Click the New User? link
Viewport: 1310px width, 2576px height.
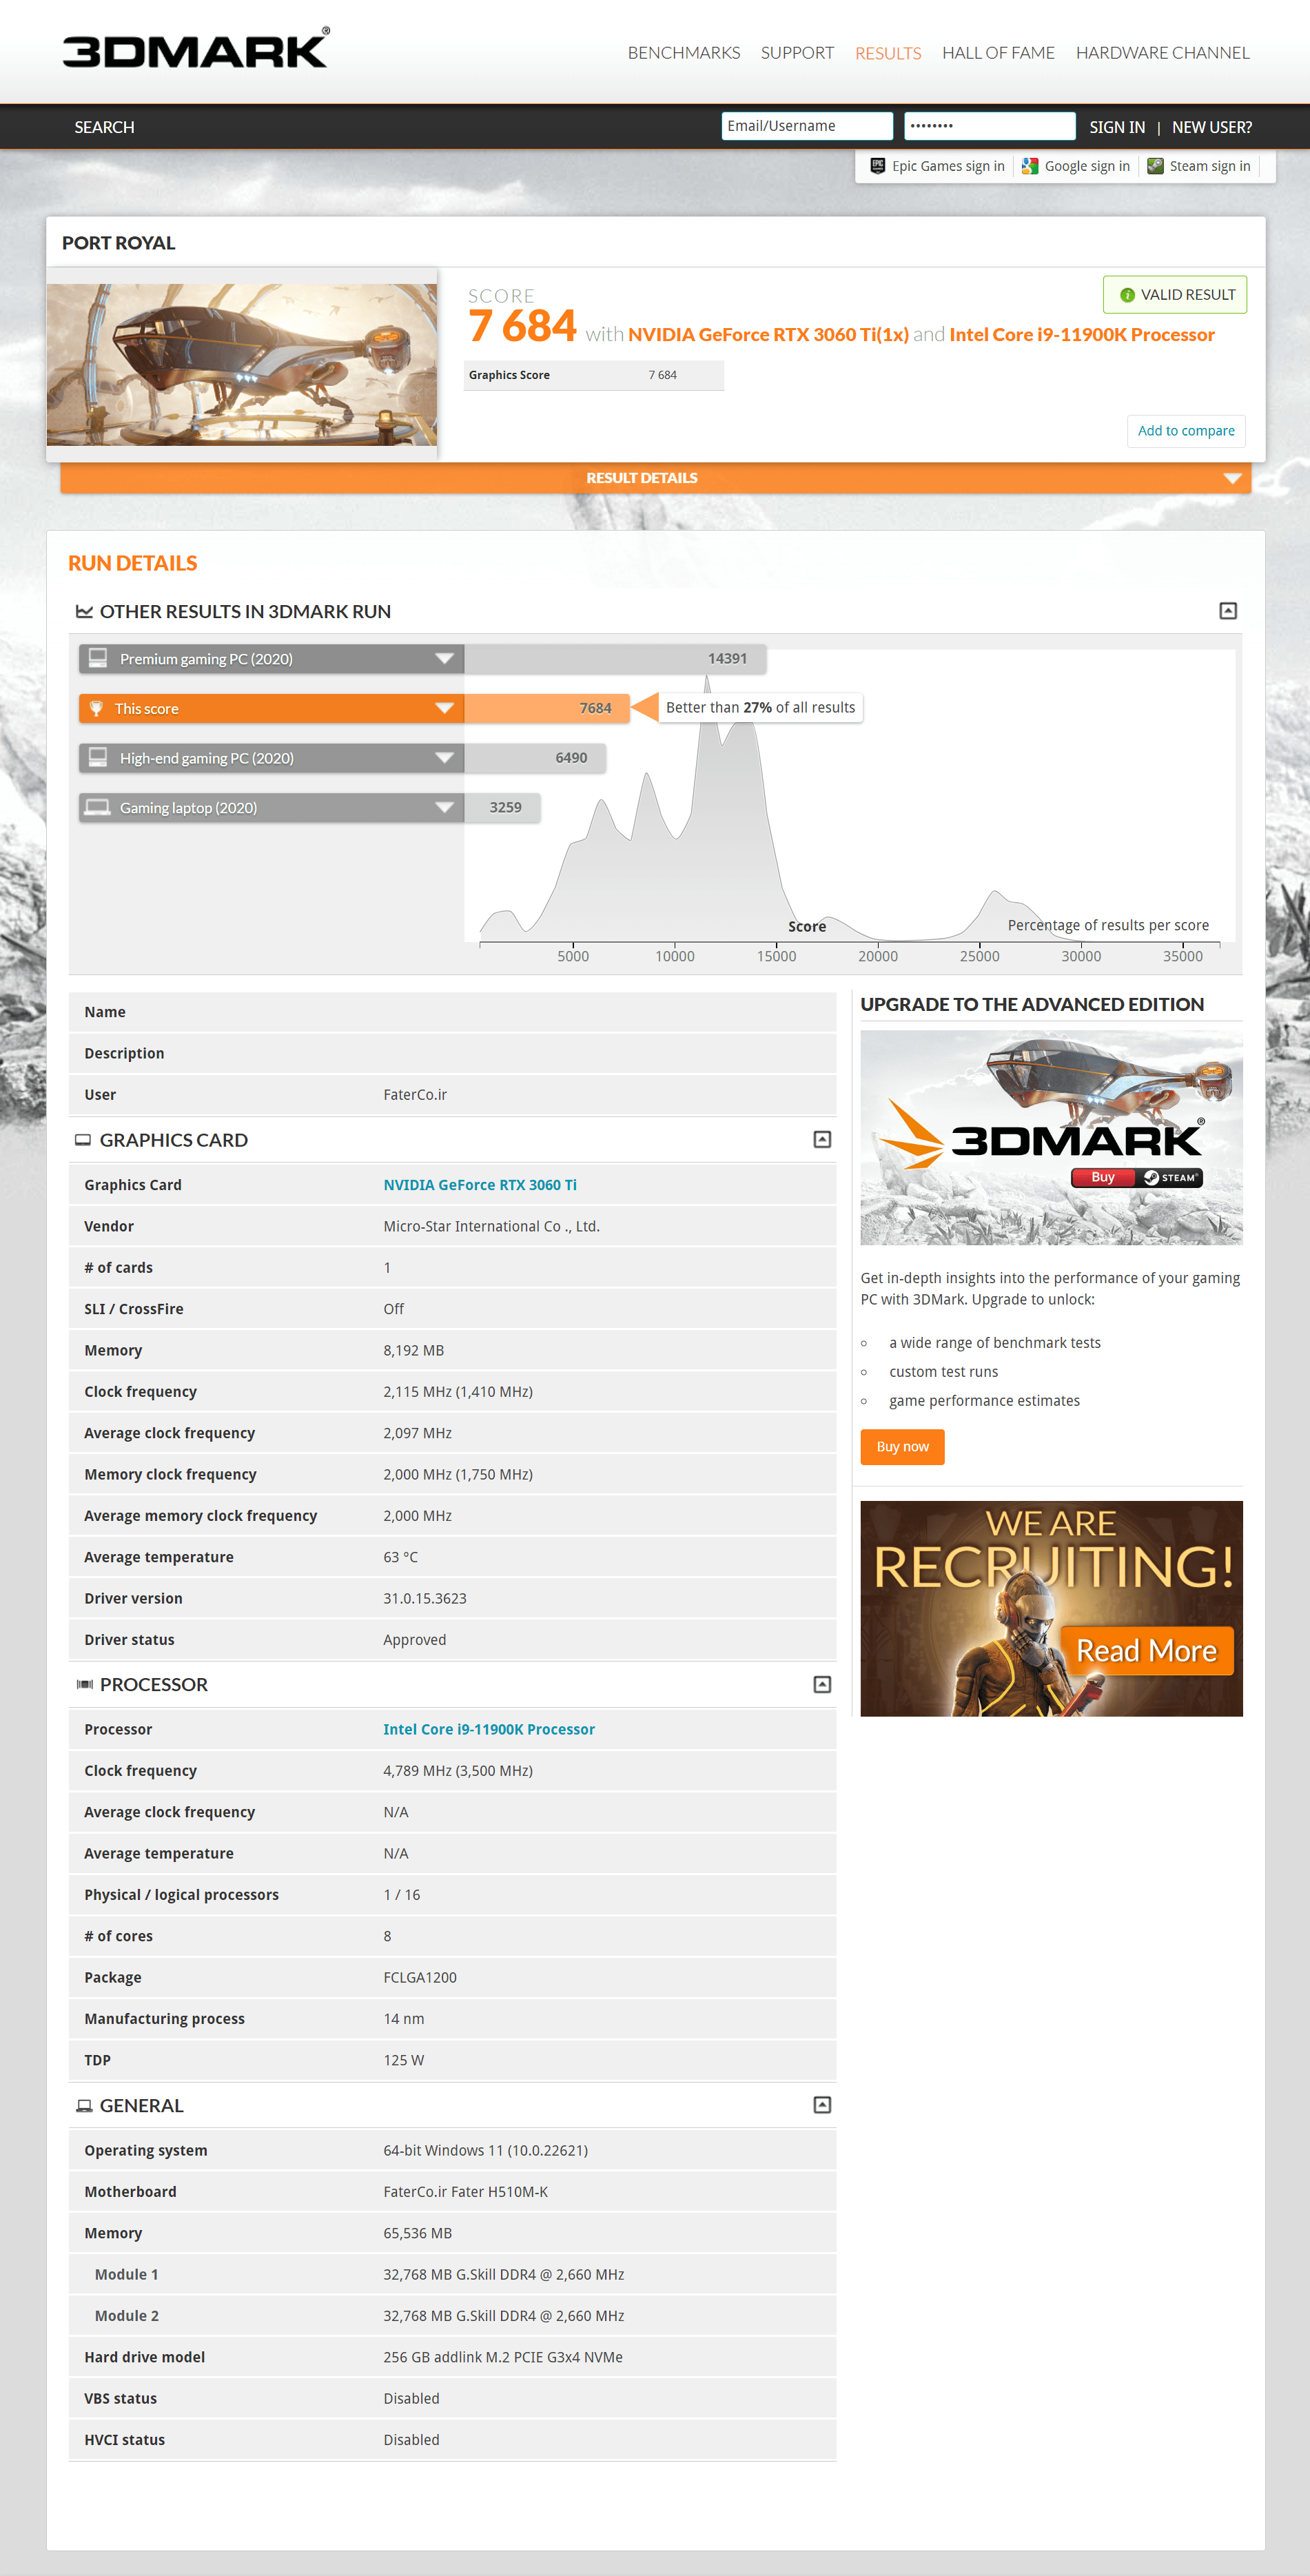(1211, 127)
